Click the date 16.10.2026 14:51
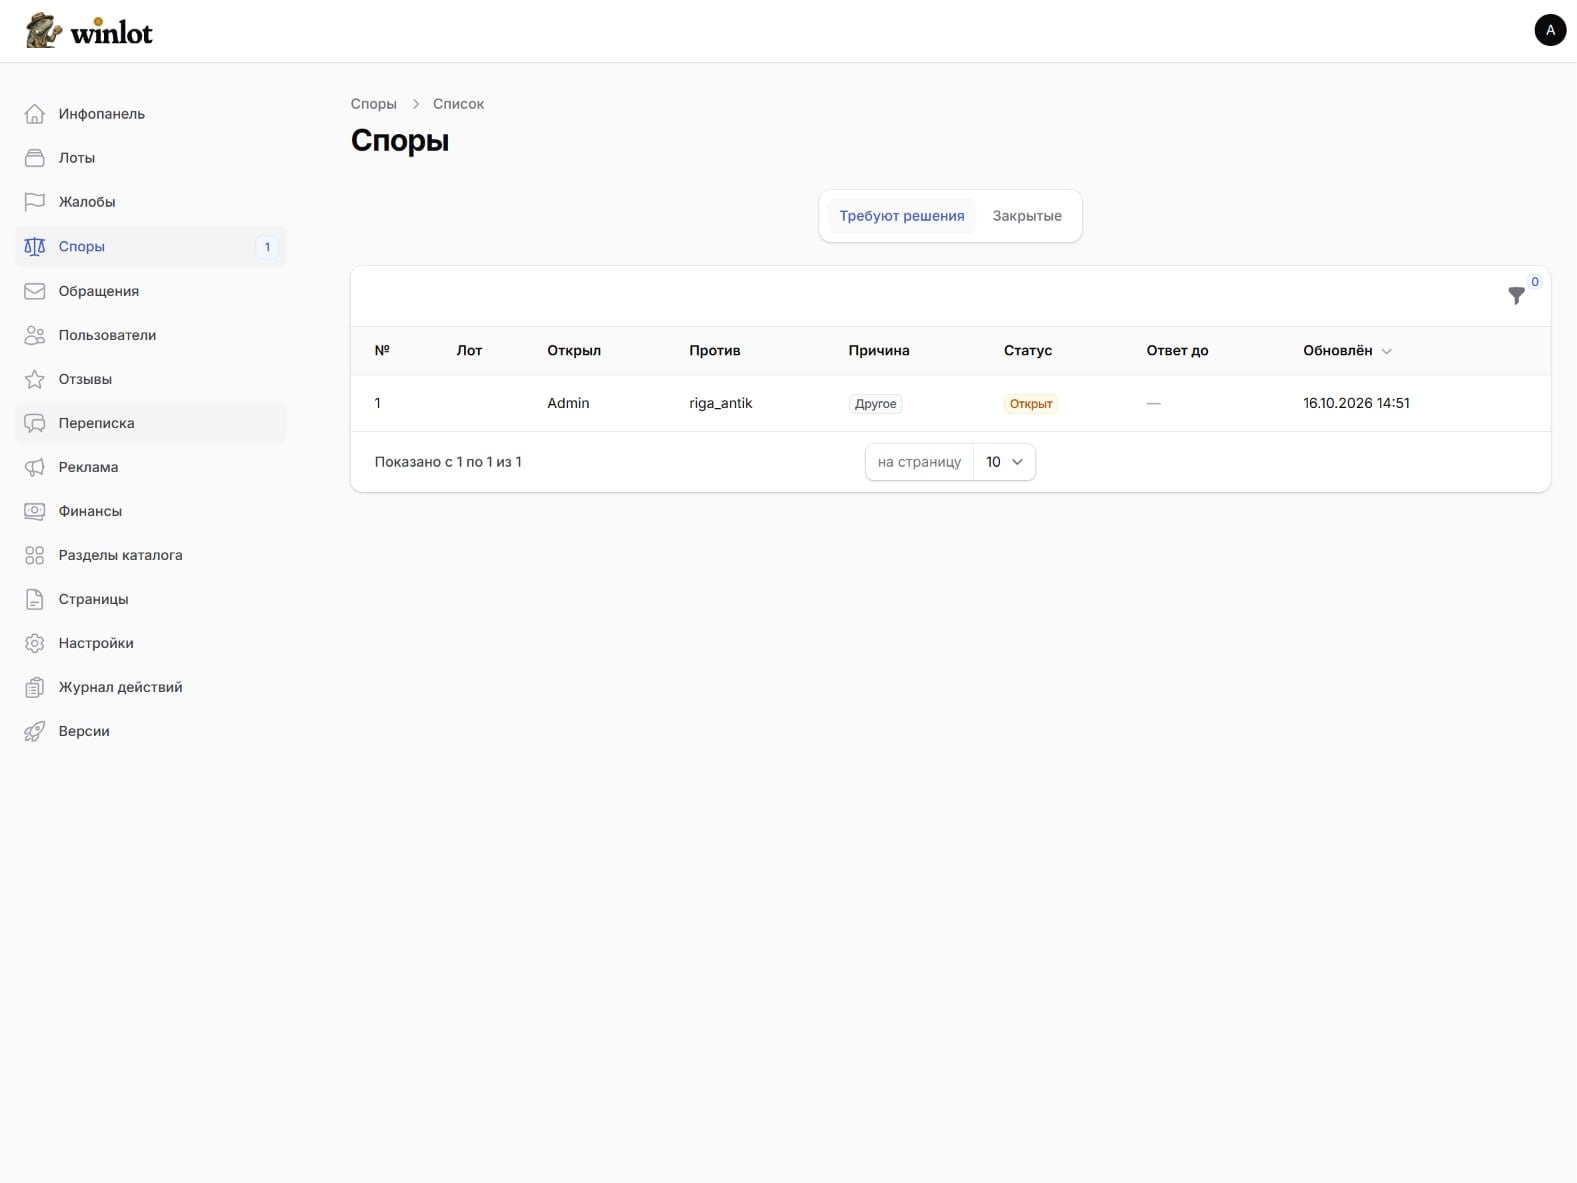 1356,403
